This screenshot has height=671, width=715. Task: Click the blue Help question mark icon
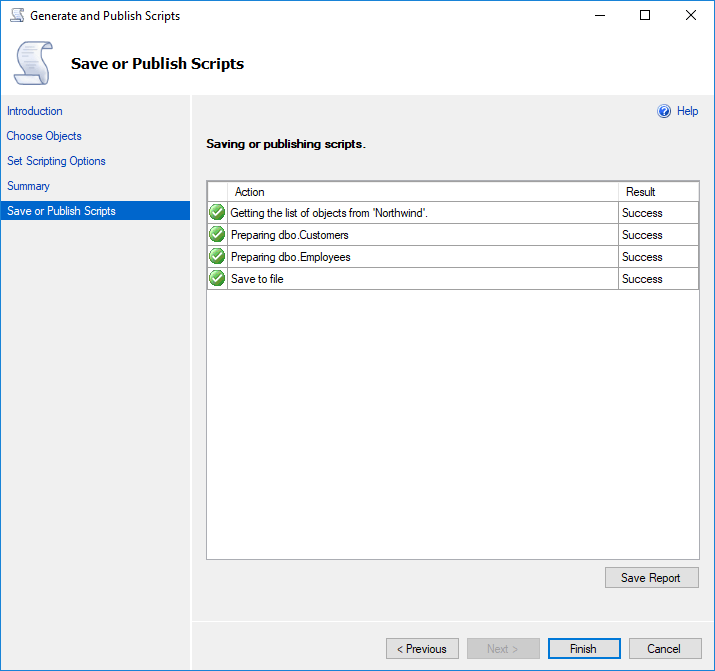pyautogui.click(x=664, y=112)
